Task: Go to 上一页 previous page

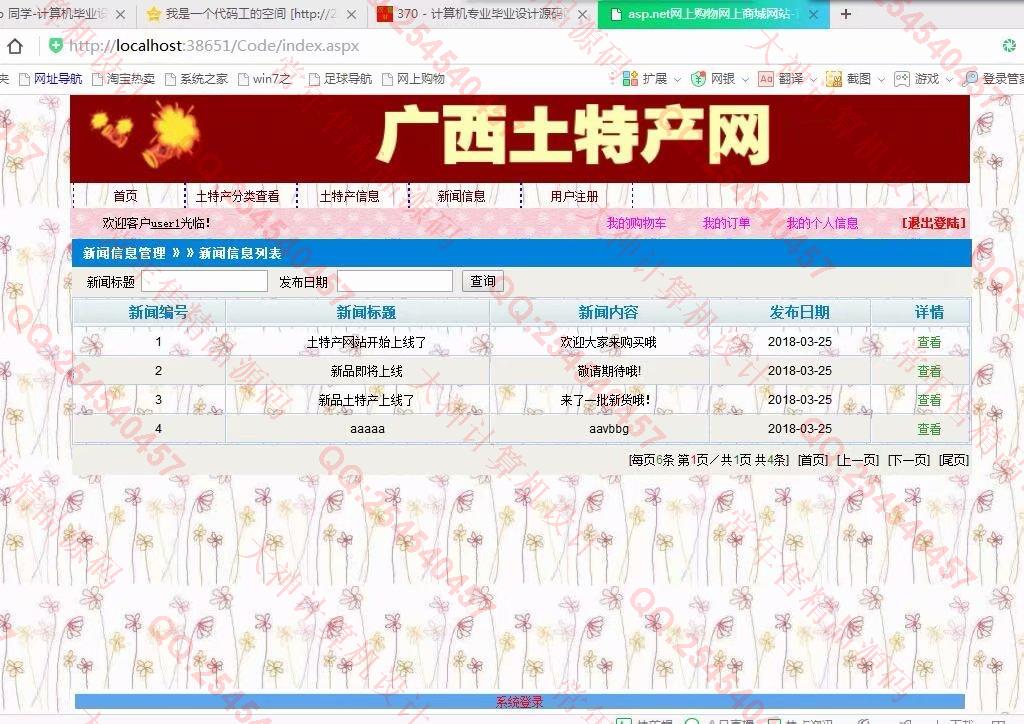Action: click(x=858, y=460)
